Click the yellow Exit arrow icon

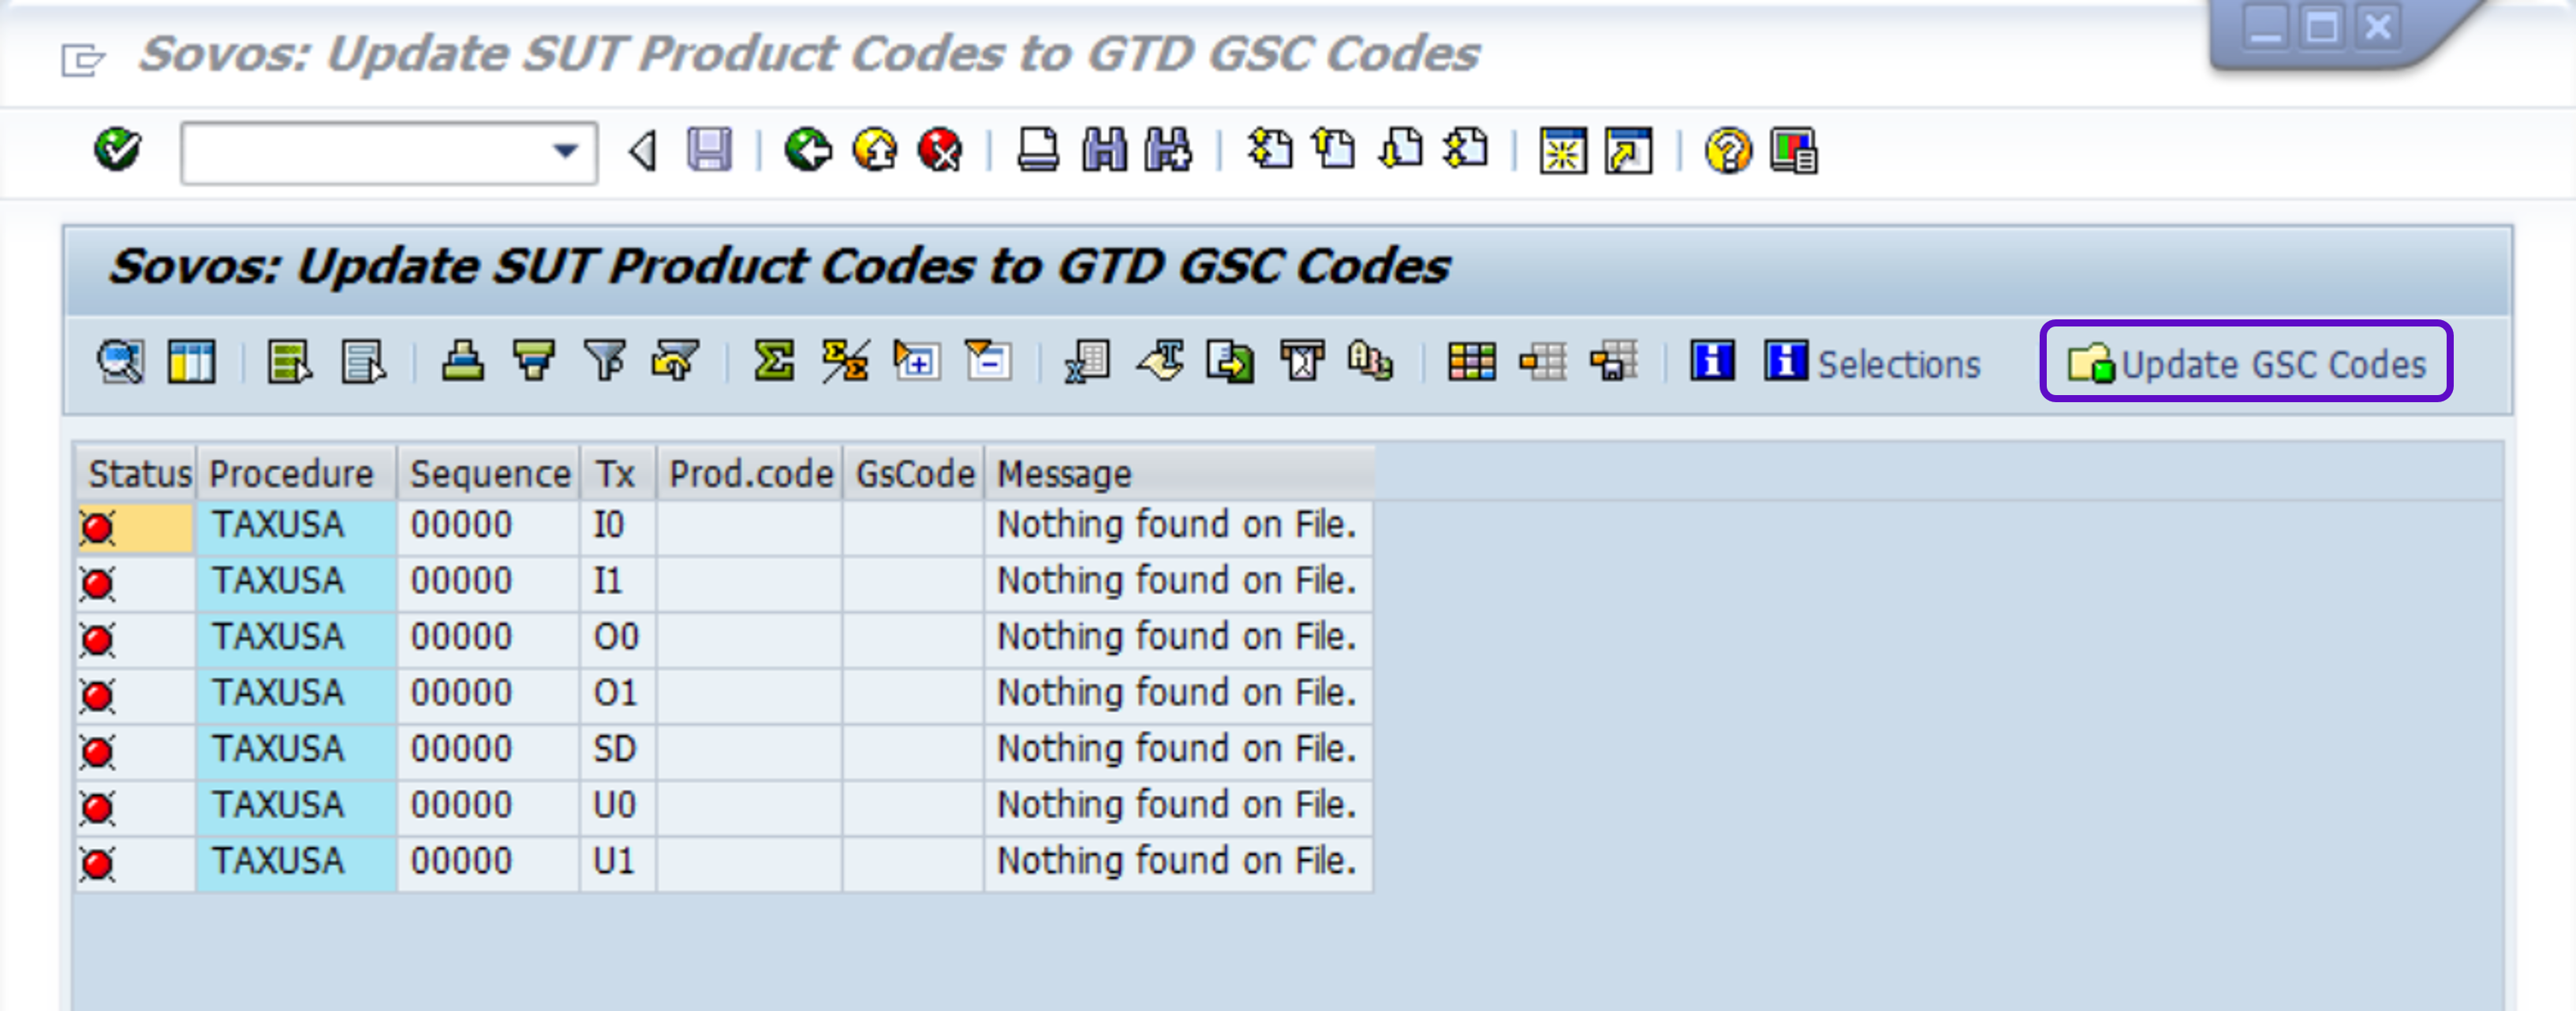[x=875, y=151]
